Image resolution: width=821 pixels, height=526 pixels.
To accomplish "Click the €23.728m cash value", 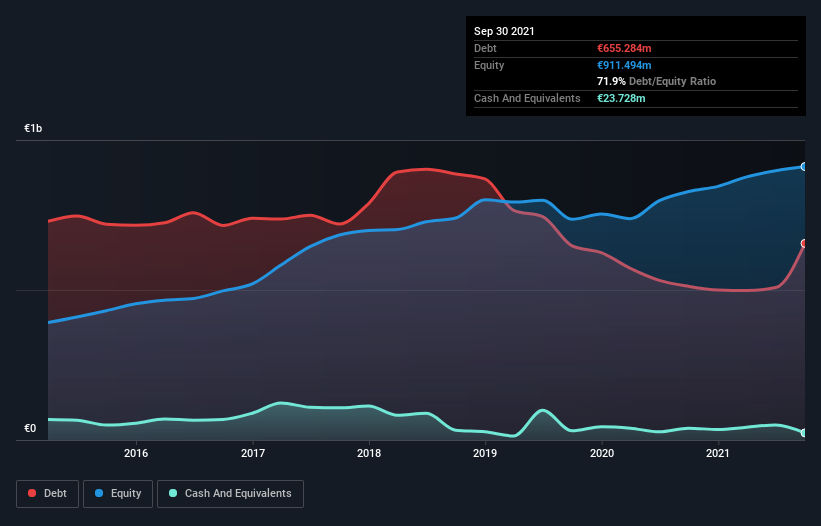I will [x=621, y=98].
